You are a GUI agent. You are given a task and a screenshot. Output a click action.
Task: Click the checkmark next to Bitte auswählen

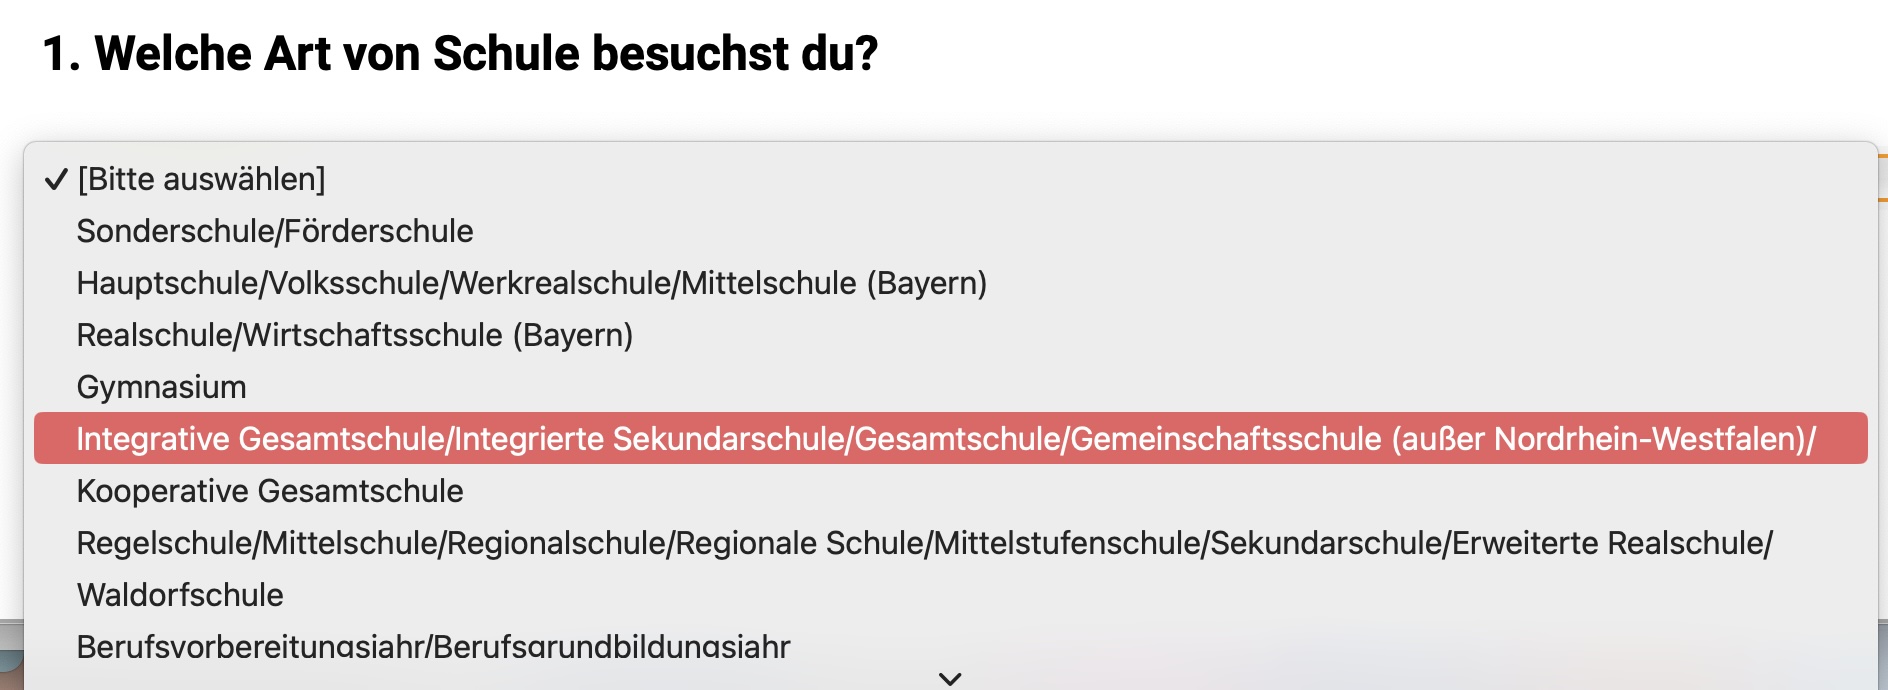coord(56,180)
